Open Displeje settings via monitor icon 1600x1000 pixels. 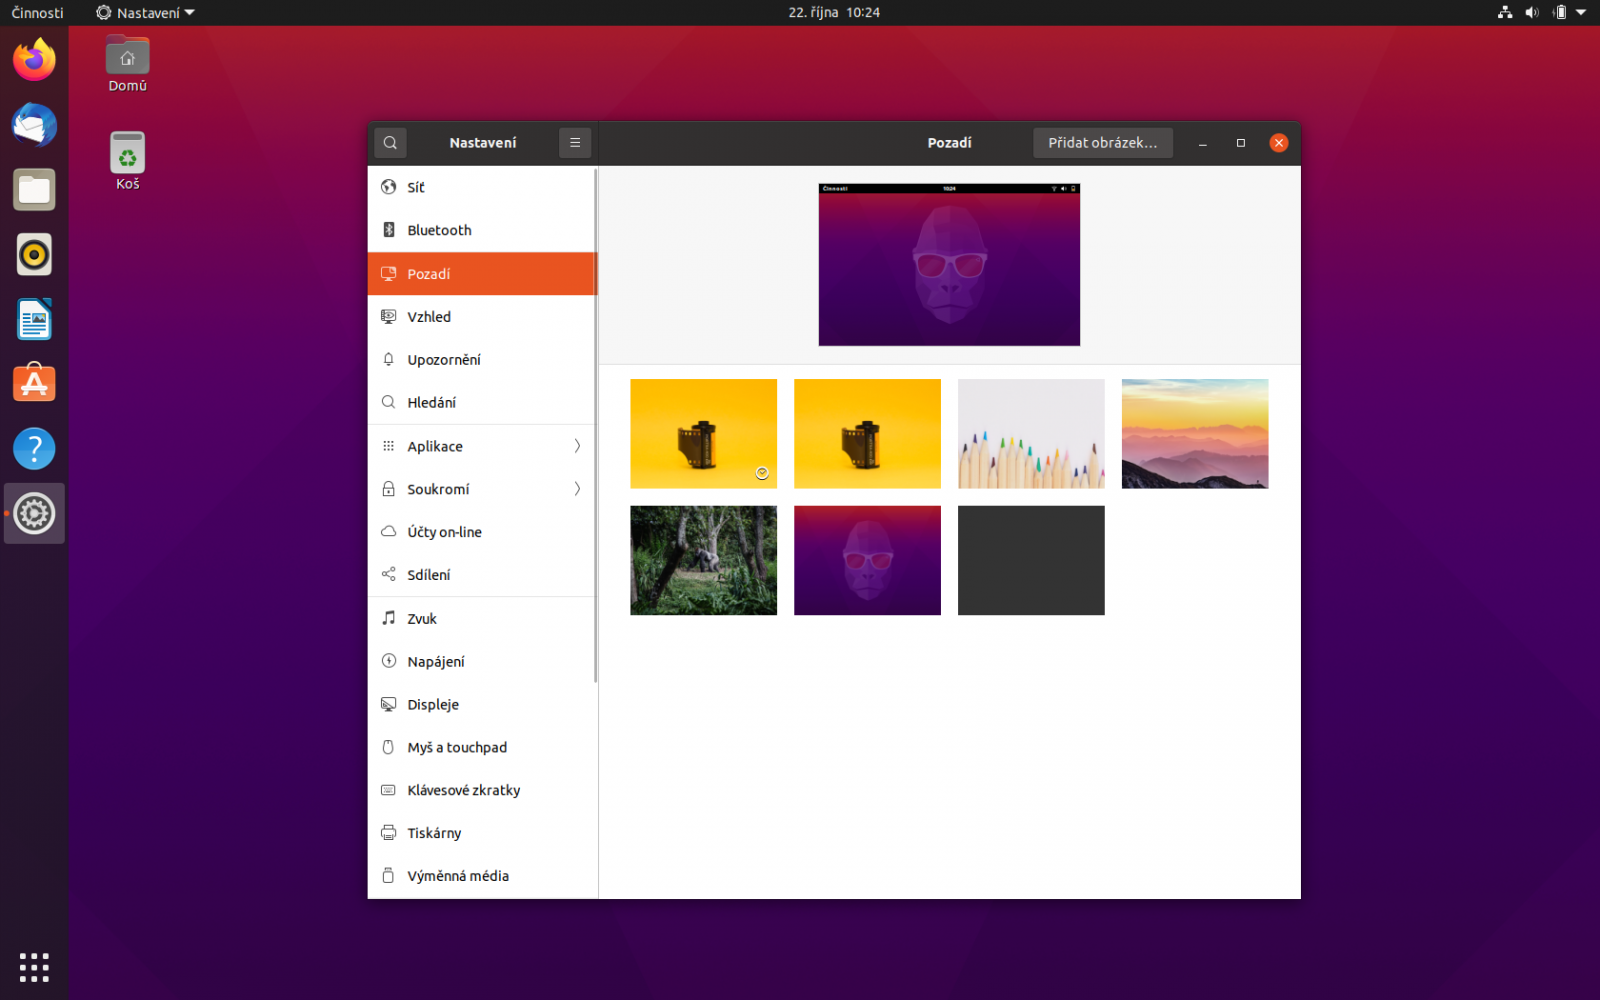(389, 704)
